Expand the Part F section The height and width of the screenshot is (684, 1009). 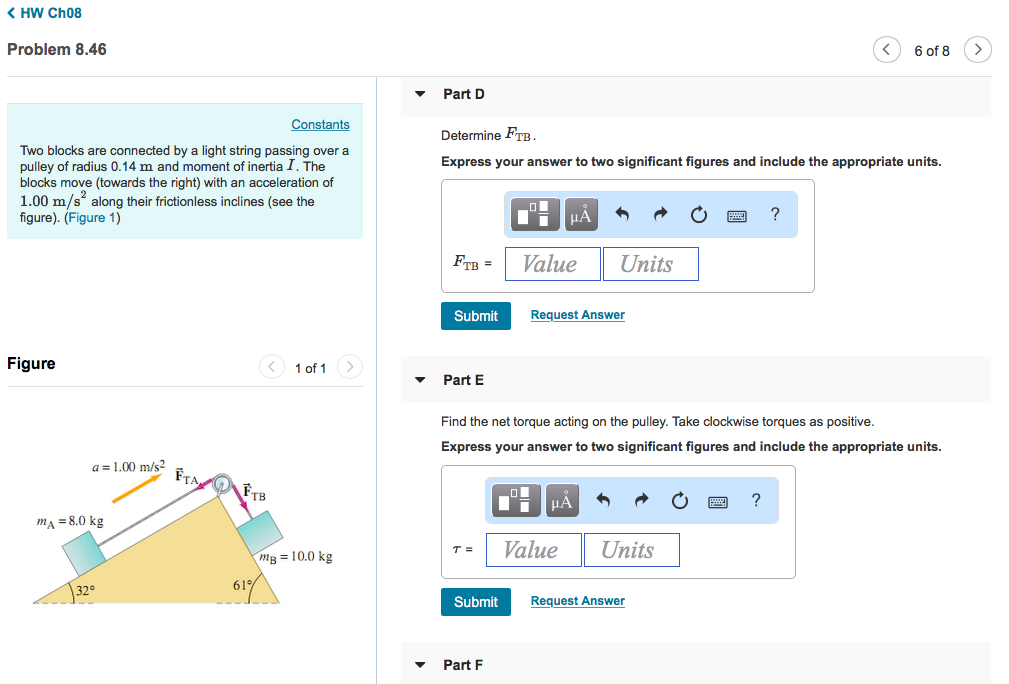coord(419,664)
